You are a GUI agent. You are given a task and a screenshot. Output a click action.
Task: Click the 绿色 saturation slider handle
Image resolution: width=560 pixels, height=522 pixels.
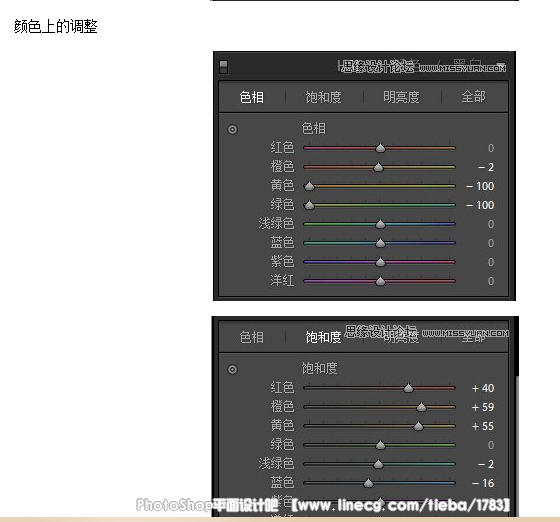[x=380, y=445]
